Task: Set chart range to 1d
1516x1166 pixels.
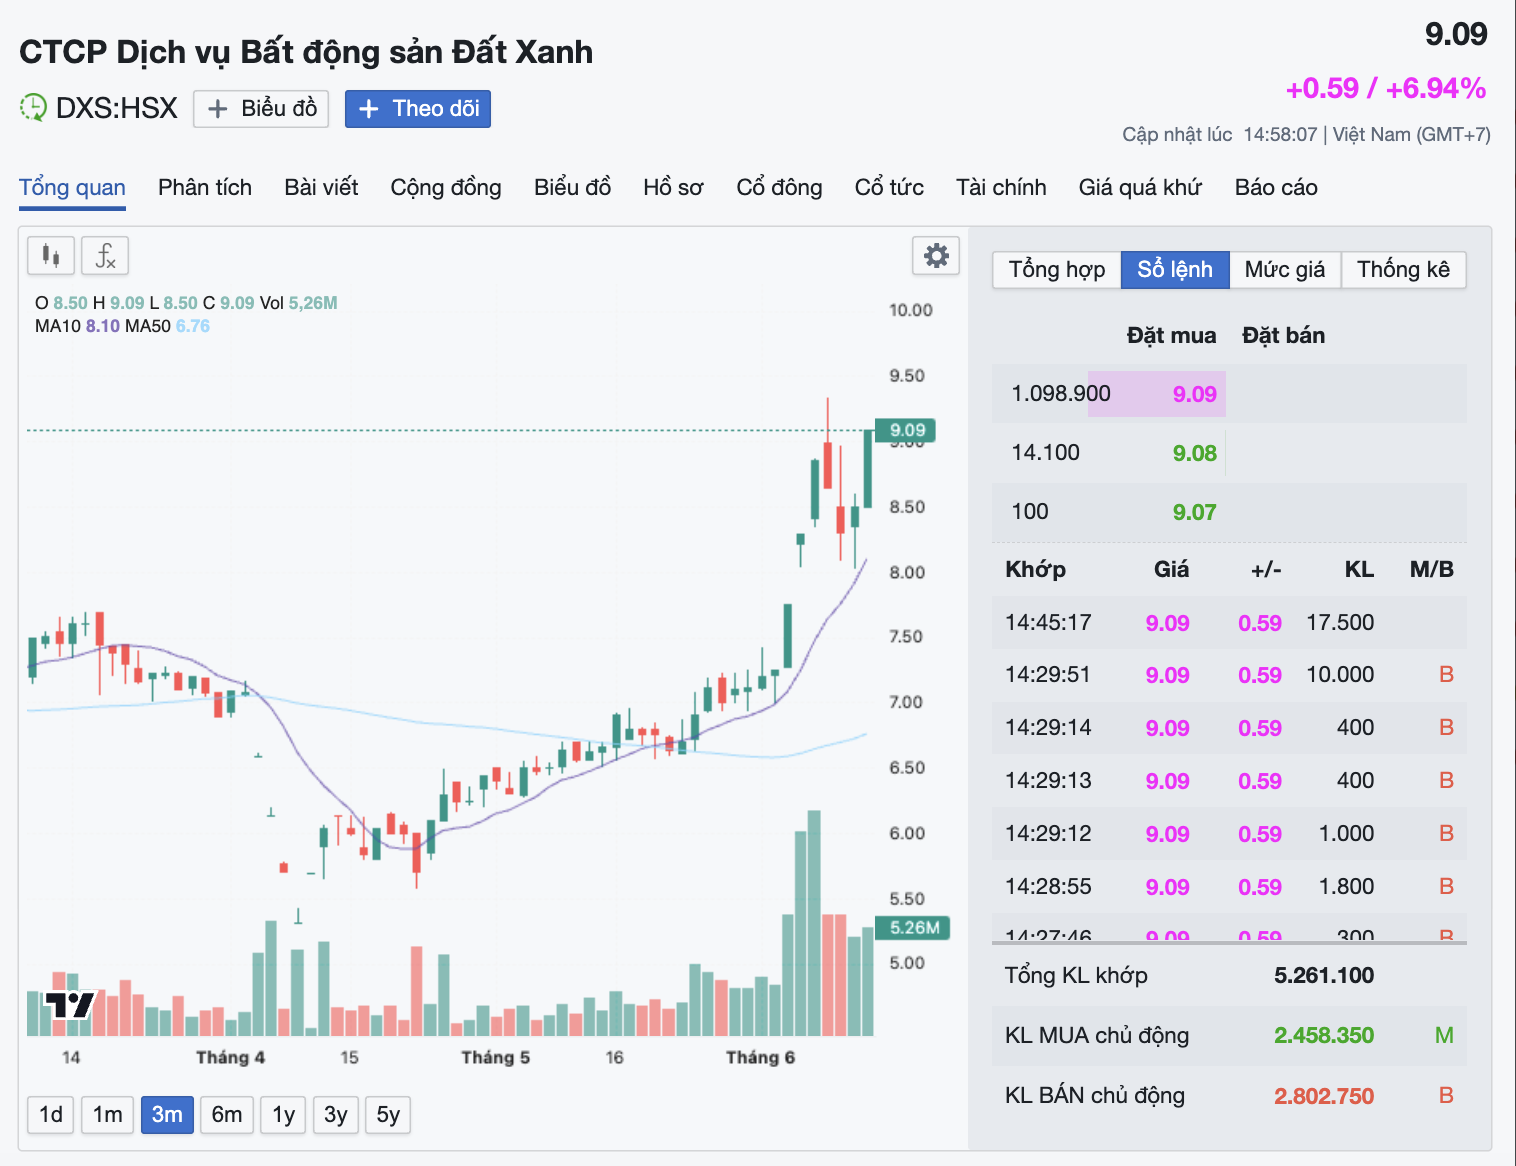Action: pyautogui.click(x=51, y=1115)
